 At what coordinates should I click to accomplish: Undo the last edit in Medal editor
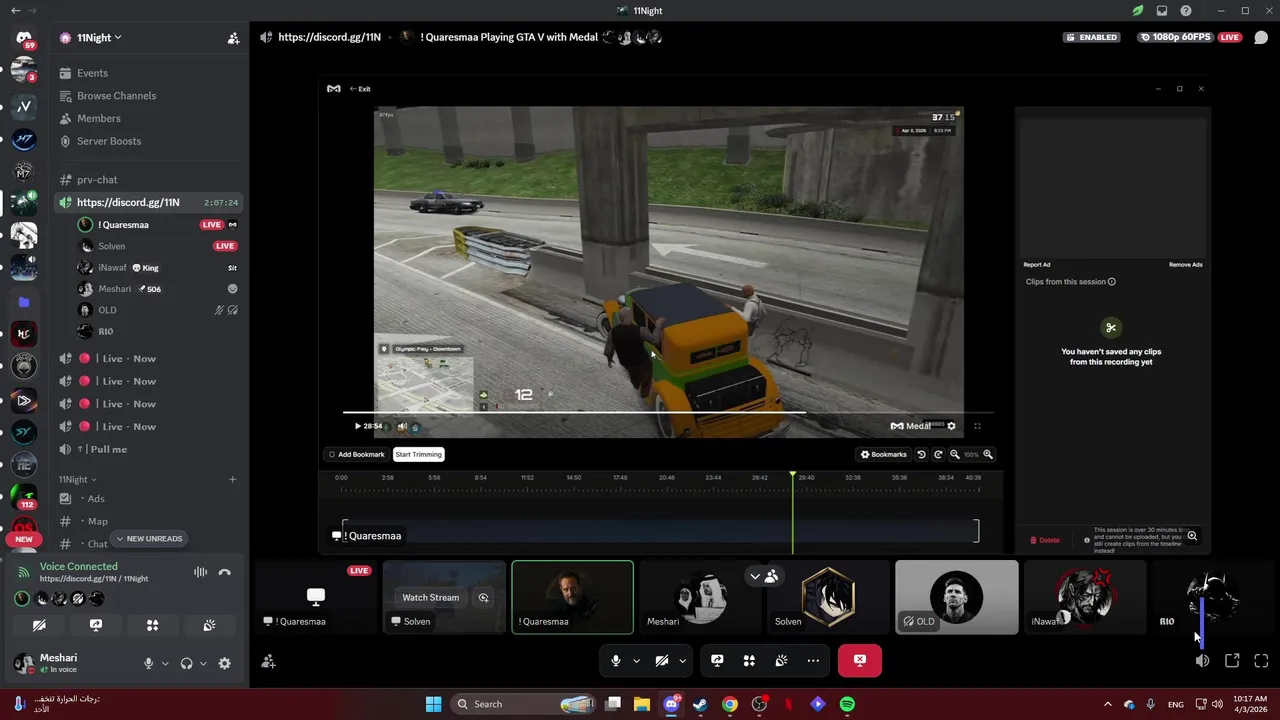(x=921, y=454)
